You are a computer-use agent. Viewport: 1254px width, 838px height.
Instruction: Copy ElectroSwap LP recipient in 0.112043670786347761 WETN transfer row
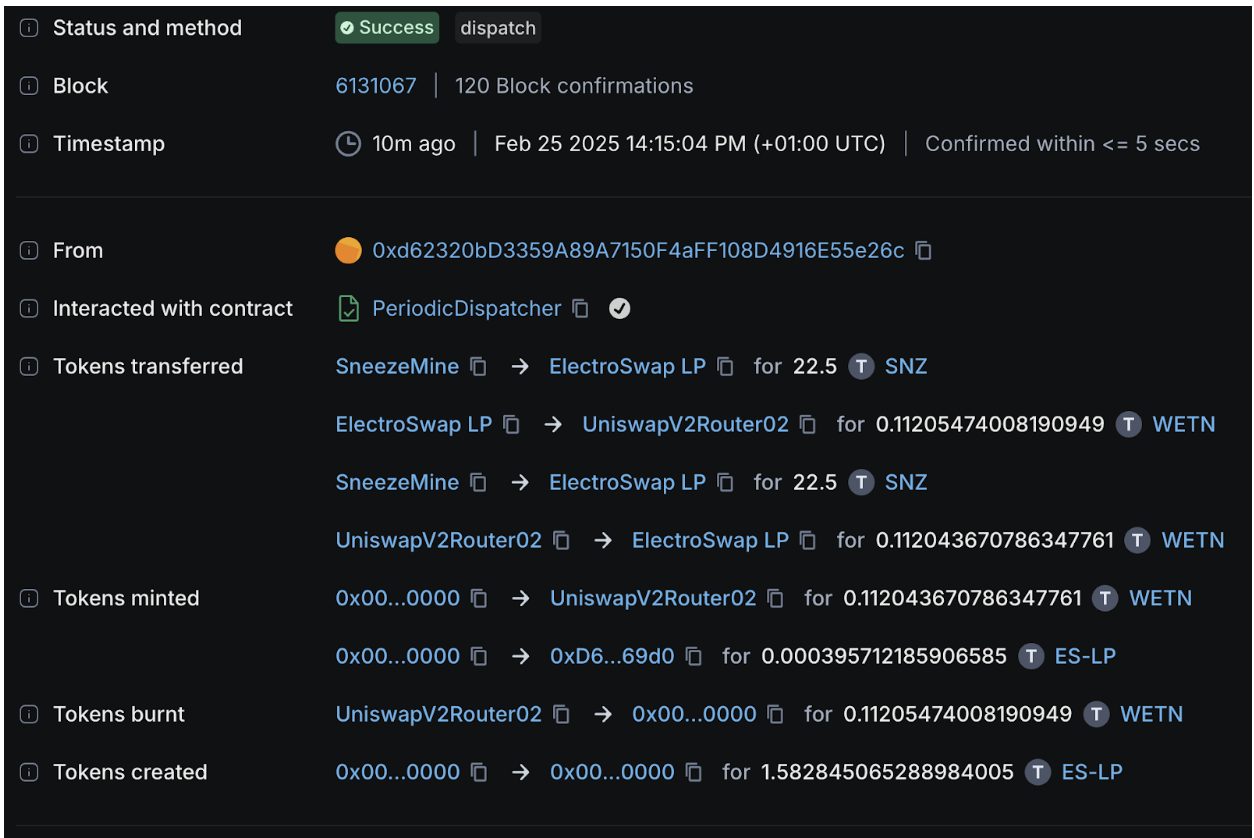(x=808, y=540)
